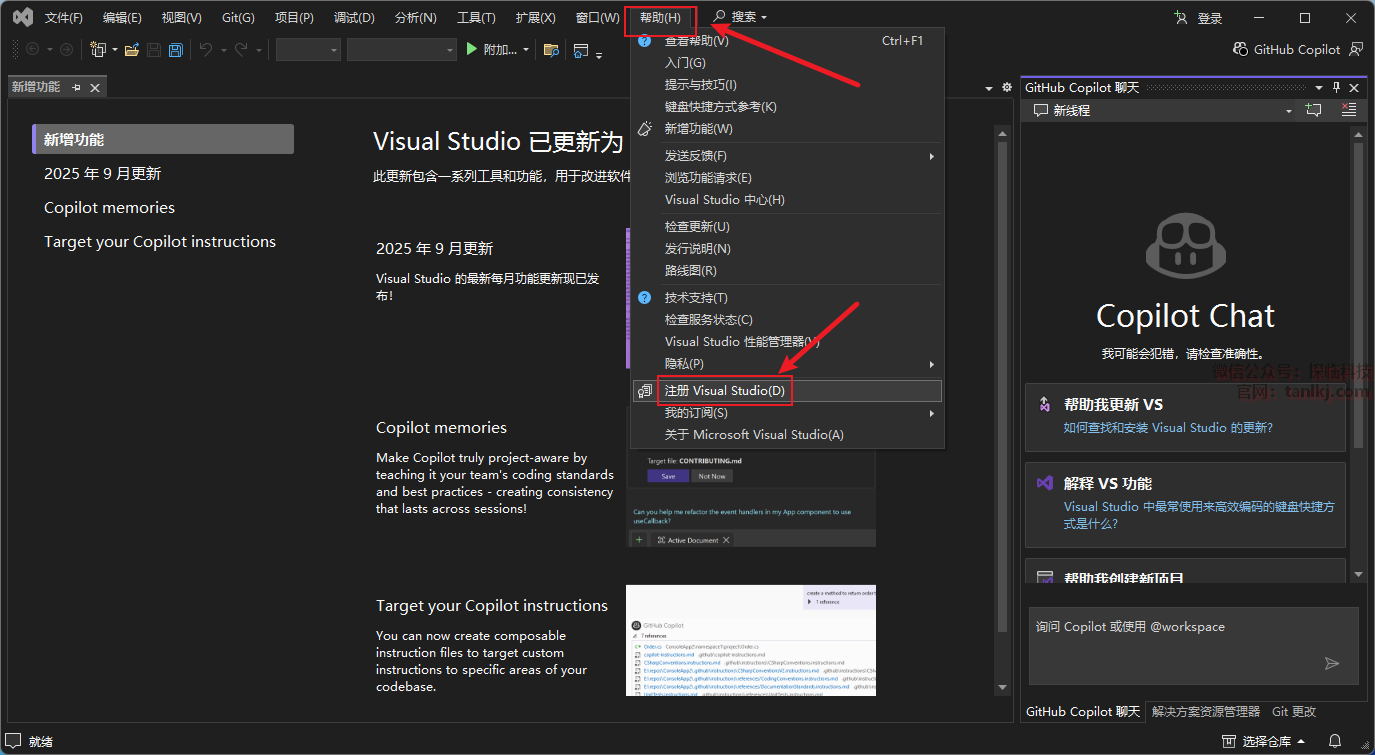Toggle pin on the 新增功能 document tab

(x=77, y=88)
